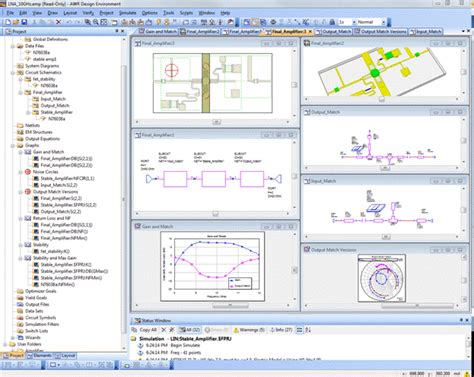Toggle the Errors message filter

[216, 330]
